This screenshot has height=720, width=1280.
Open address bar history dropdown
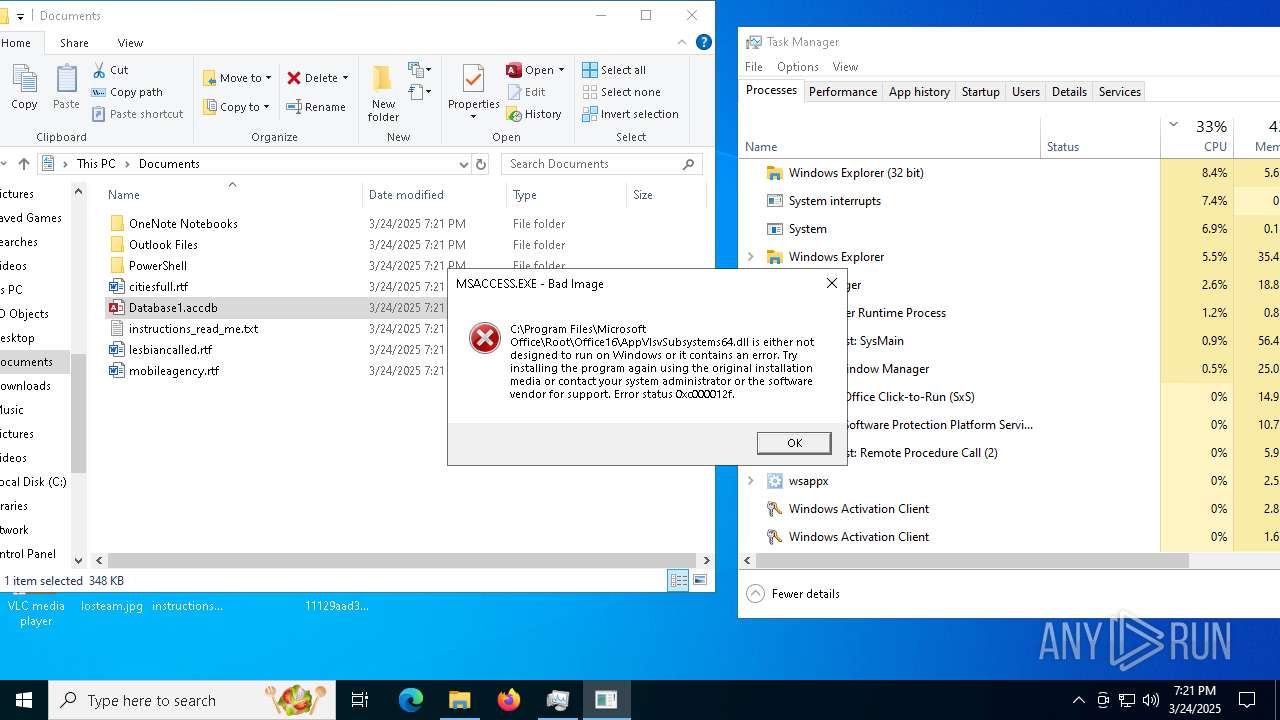point(463,164)
